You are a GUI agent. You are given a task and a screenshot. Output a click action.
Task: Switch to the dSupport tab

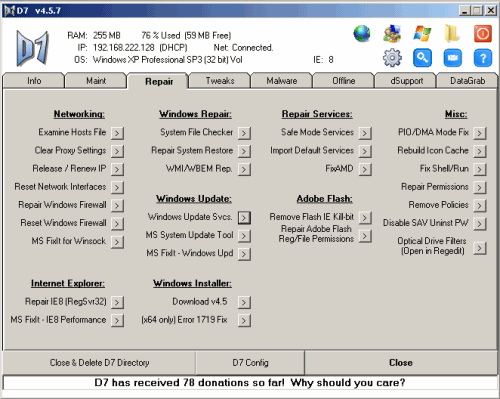(406, 81)
